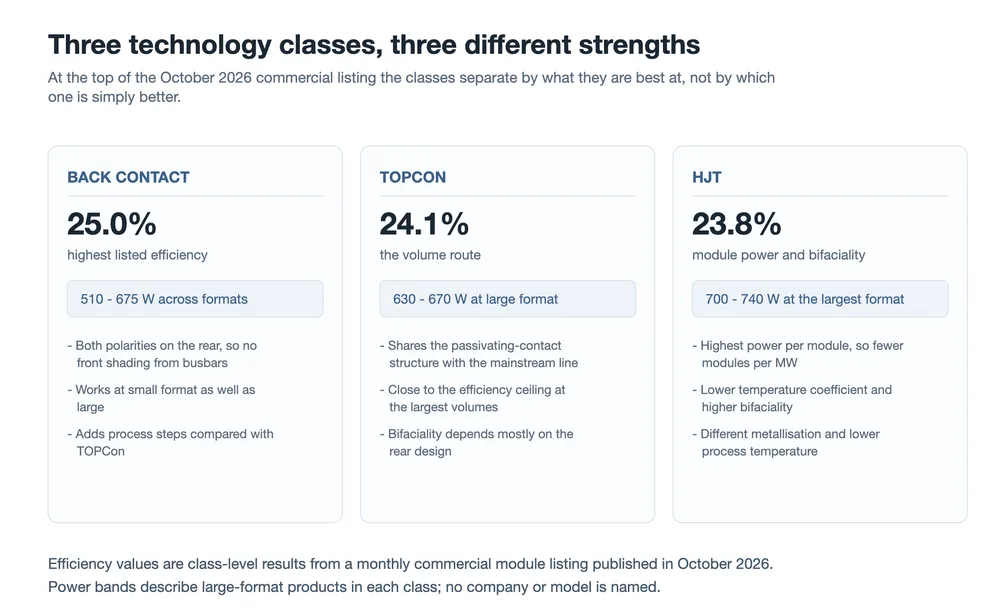The image size is (1000, 615).
Task: Click bullet 'Adds process steps compared with TOPCon'
Action: pyautogui.click(x=170, y=442)
